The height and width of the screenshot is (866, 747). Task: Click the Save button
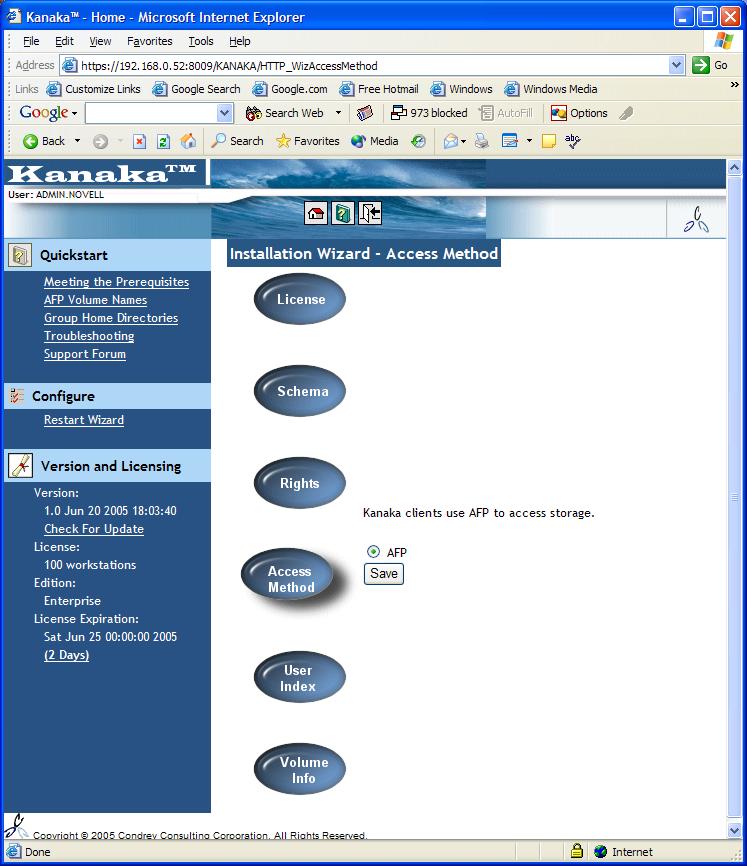tap(384, 573)
